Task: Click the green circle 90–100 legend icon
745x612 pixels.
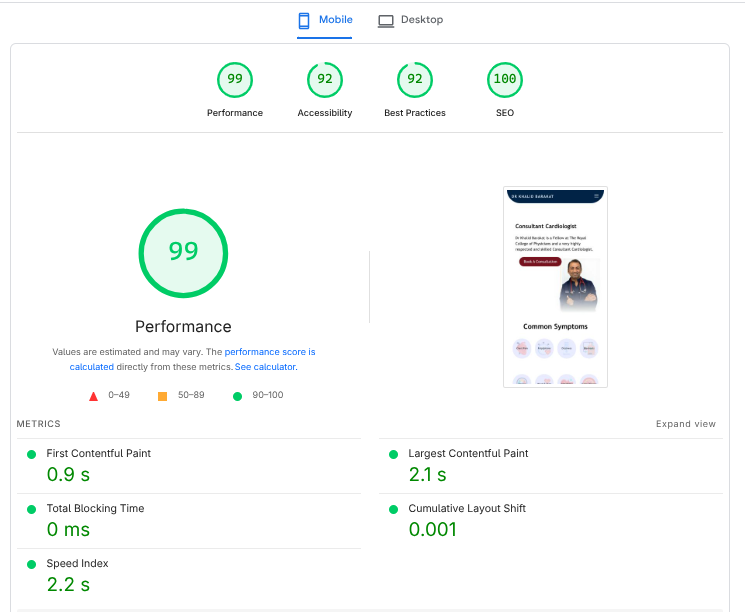Action: click(x=237, y=396)
